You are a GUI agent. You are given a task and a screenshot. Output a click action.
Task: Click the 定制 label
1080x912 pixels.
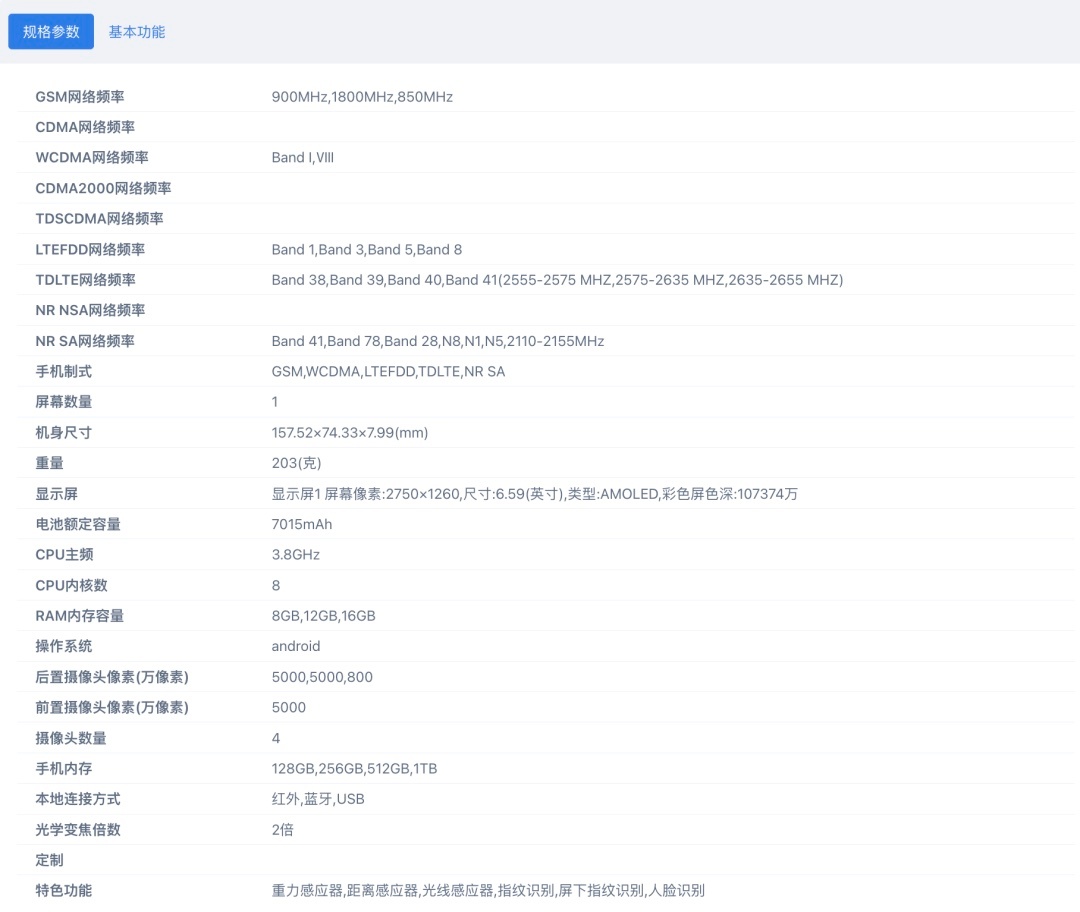[50, 860]
